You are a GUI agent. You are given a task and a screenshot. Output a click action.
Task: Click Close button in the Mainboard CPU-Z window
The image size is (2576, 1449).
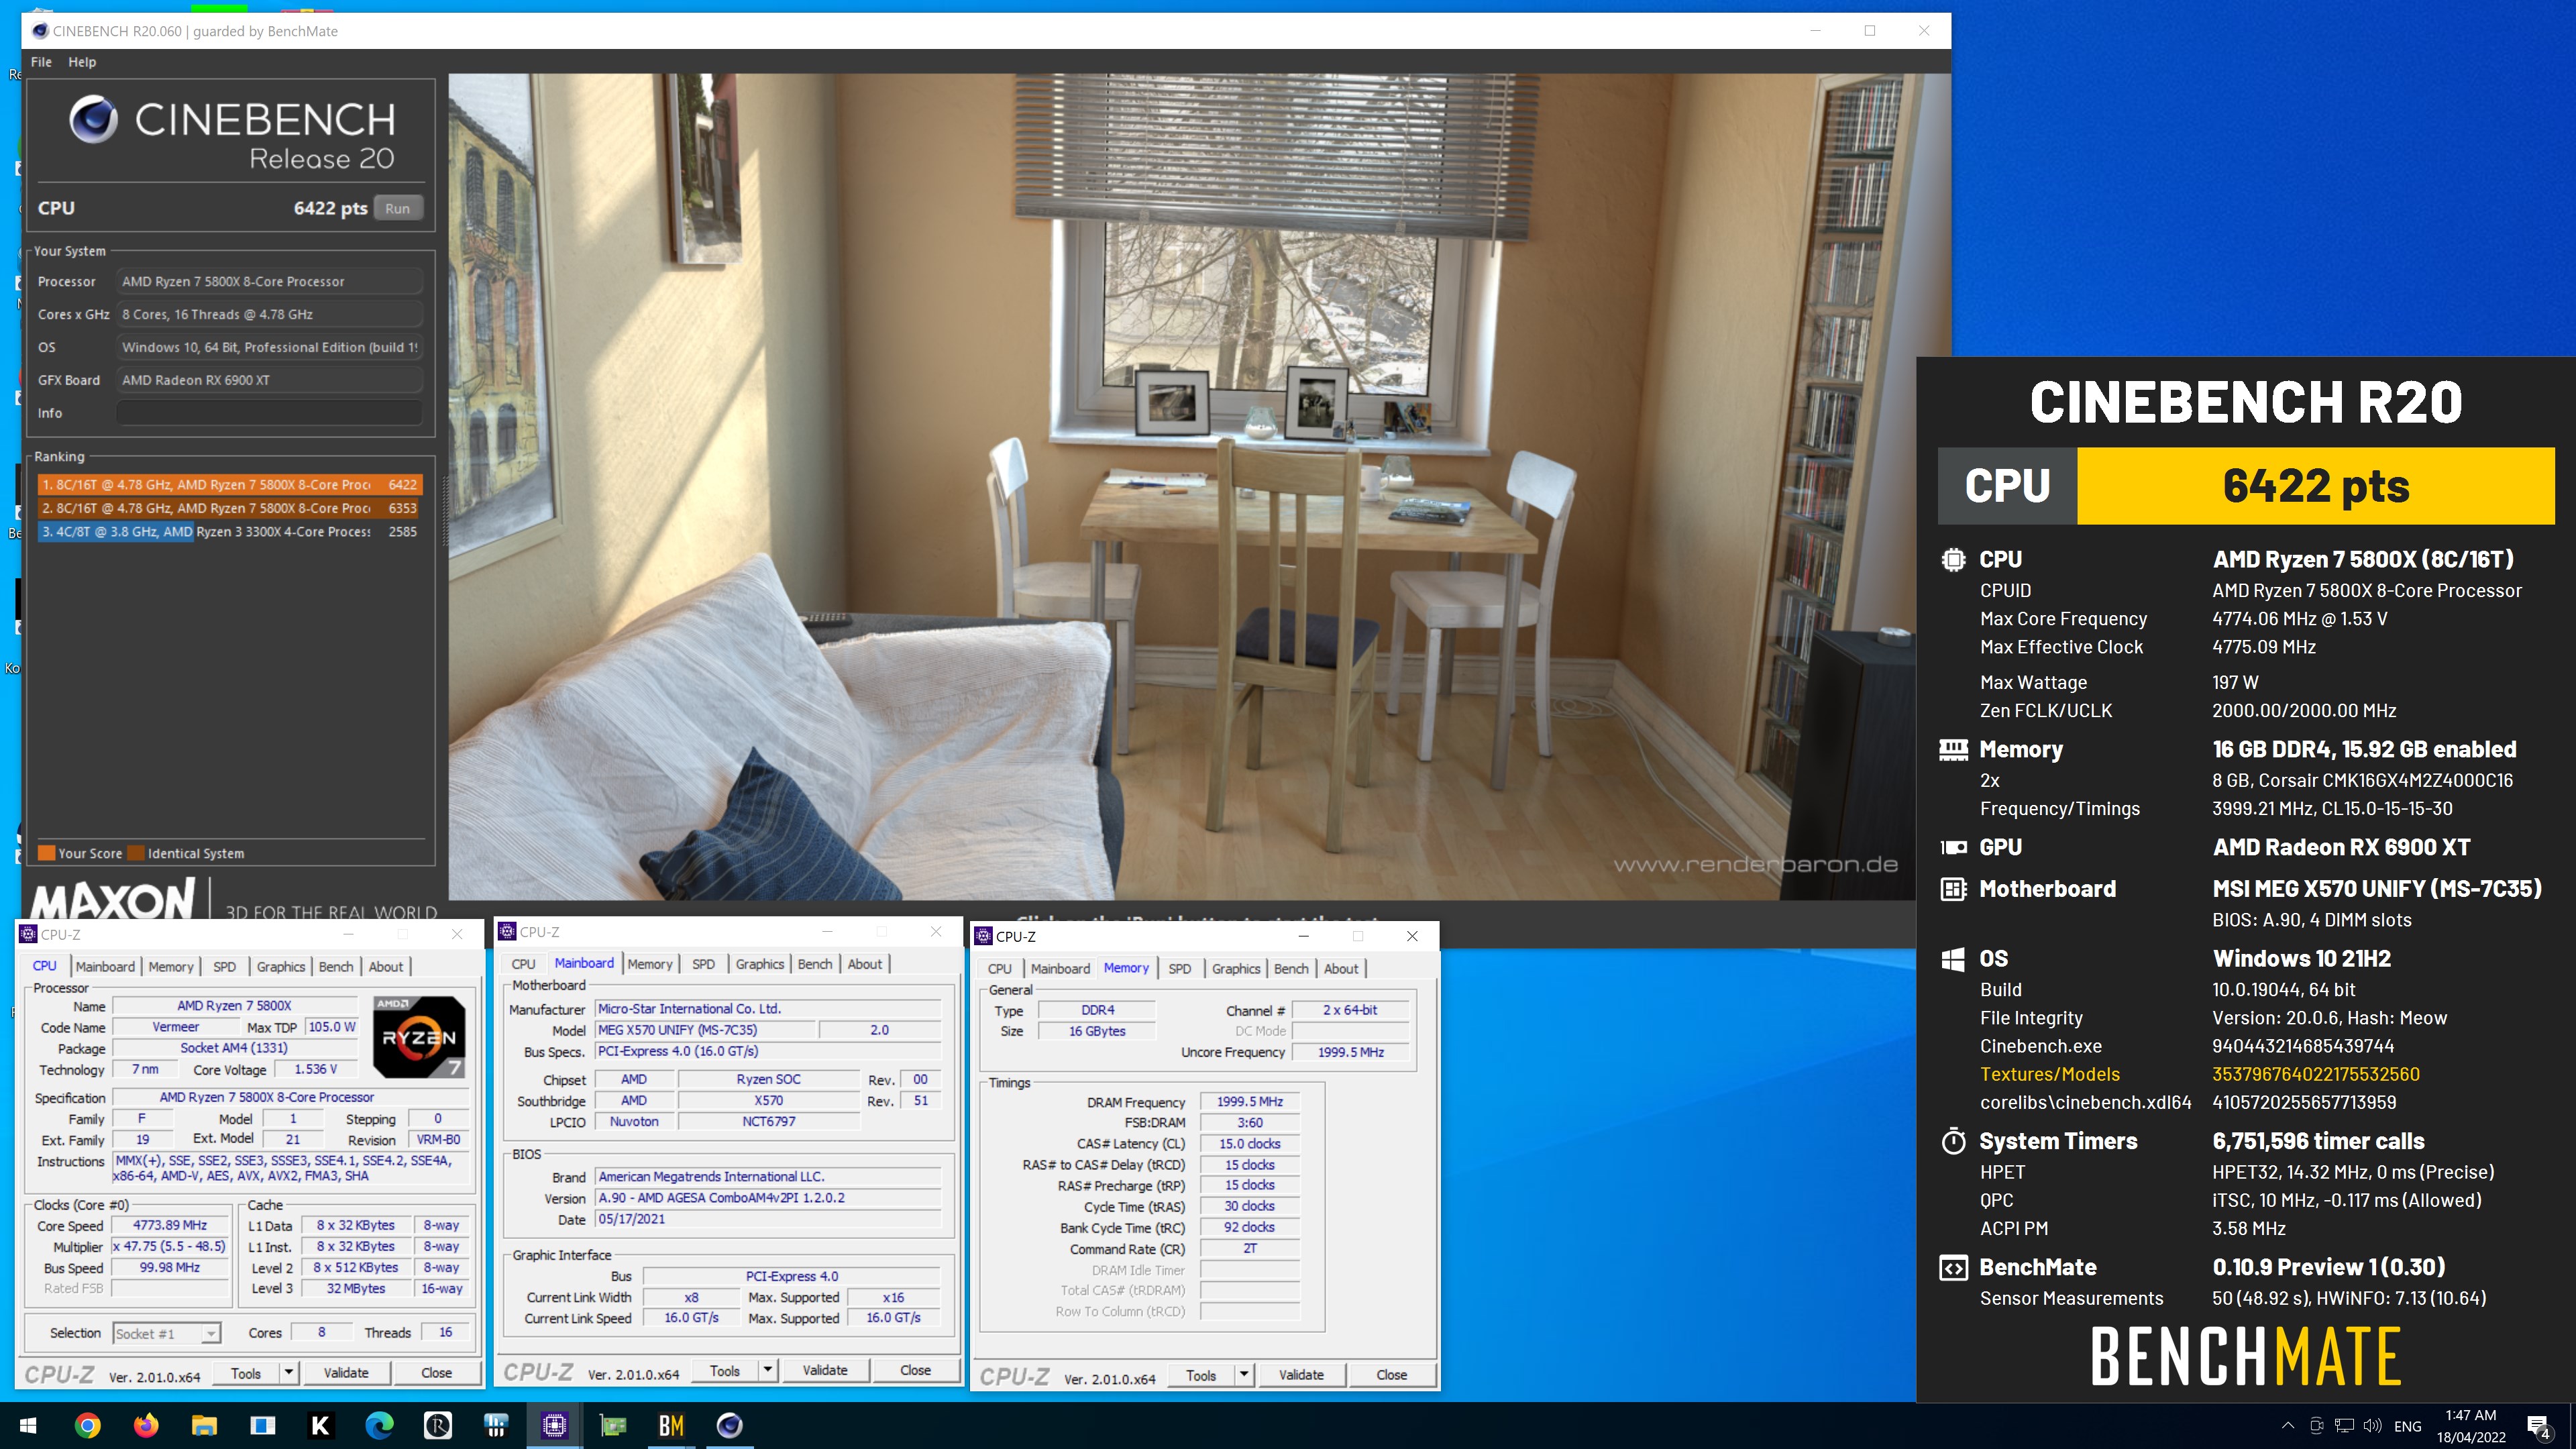coord(915,1370)
